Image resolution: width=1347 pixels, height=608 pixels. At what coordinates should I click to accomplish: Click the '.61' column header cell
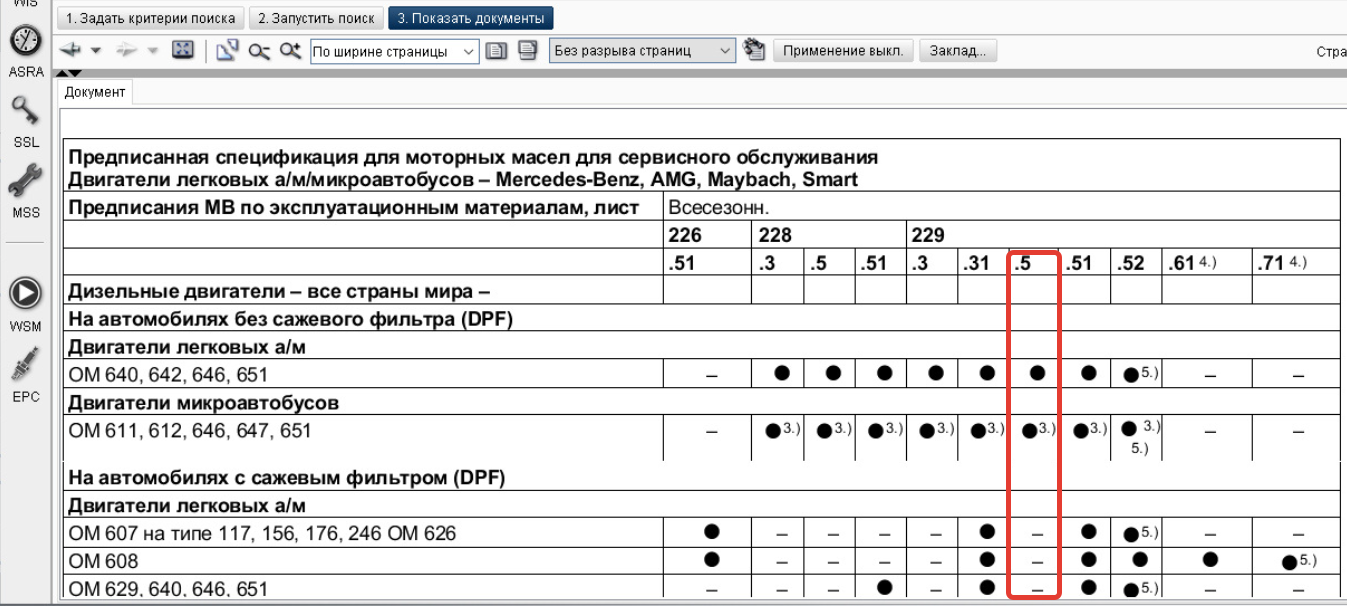coord(1206,264)
